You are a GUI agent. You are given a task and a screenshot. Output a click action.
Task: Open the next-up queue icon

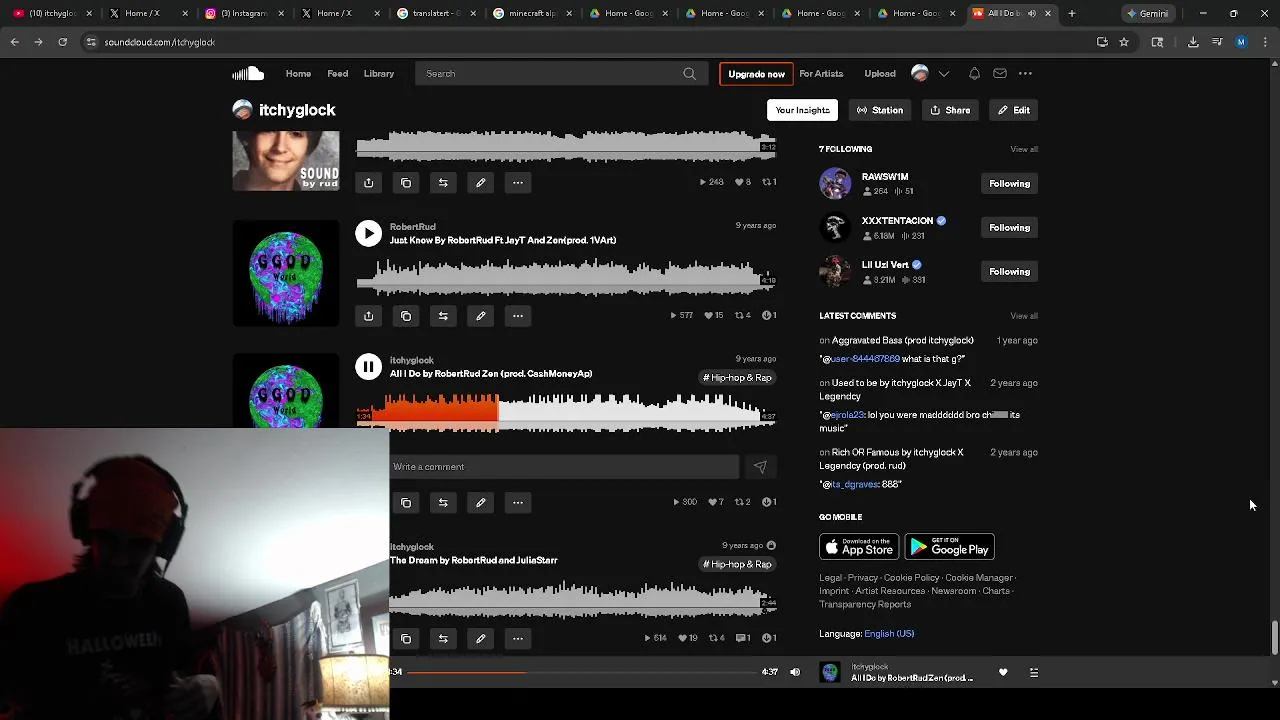click(x=1034, y=673)
